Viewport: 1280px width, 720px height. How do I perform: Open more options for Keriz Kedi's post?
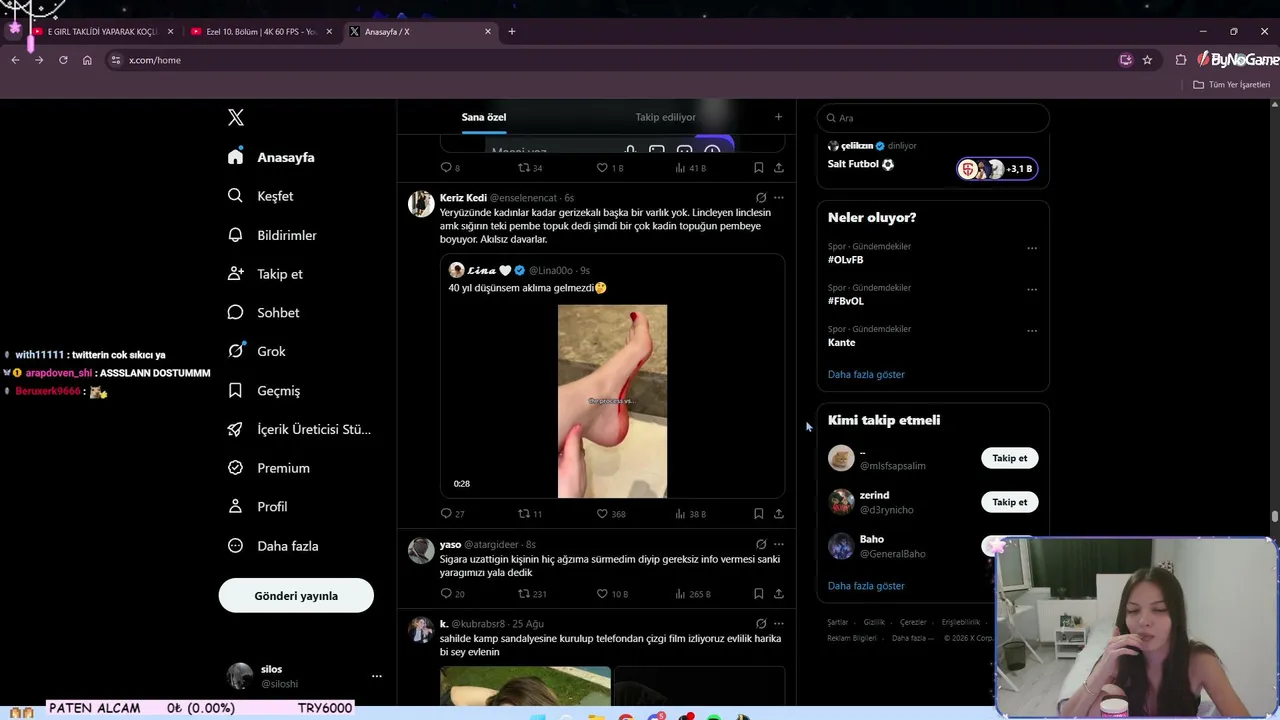click(x=779, y=198)
